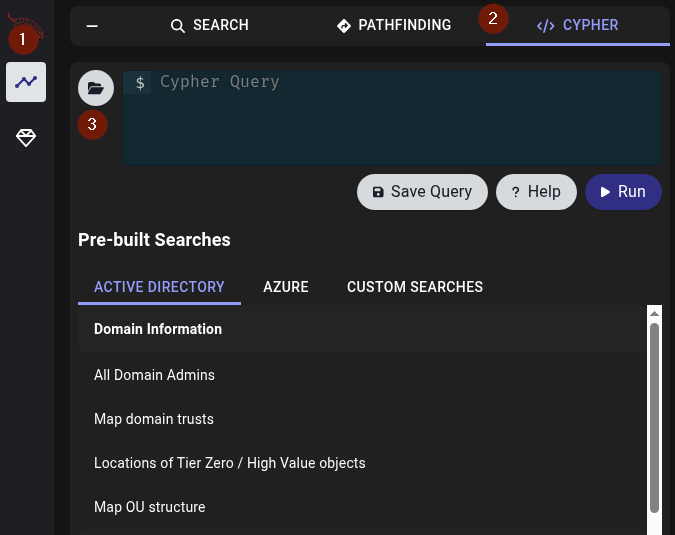Load the Map OU structure search

tap(150, 507)
